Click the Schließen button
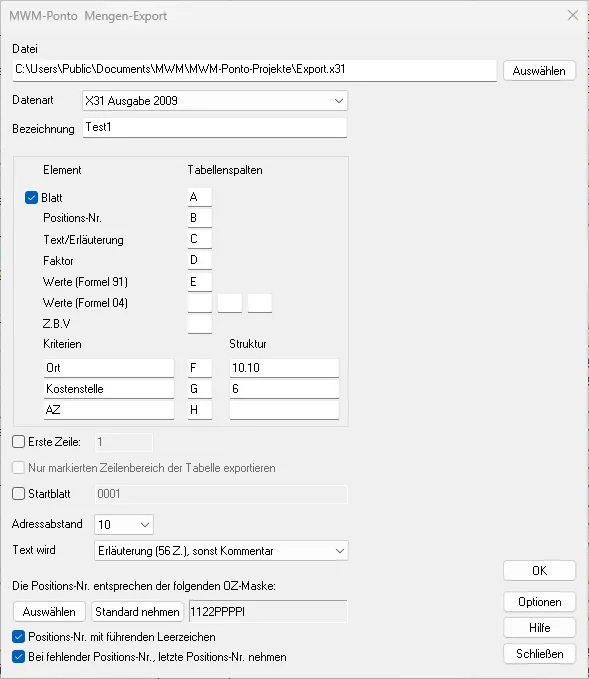The image size is (589, 679). 539,654
